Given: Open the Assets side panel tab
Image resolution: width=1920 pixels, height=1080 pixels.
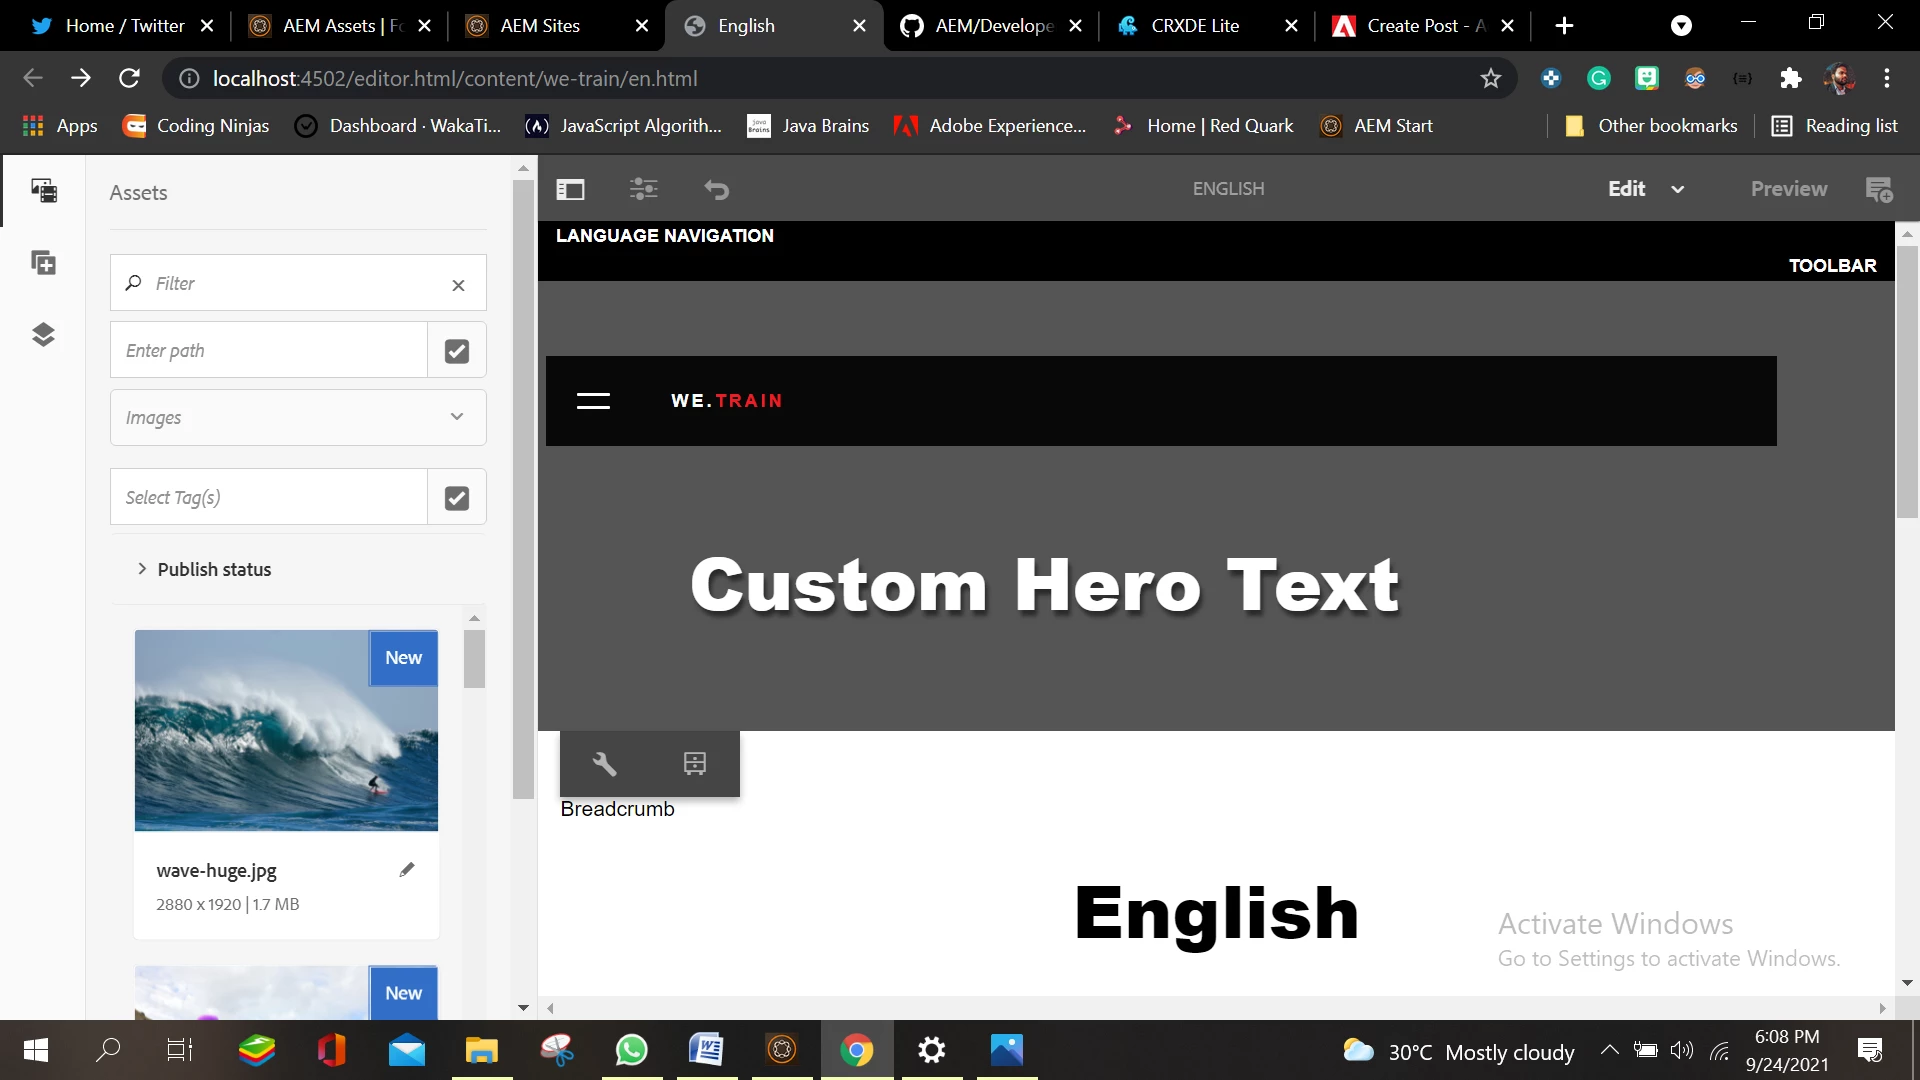Looking at the screenshot, I should tap(43, 190).
